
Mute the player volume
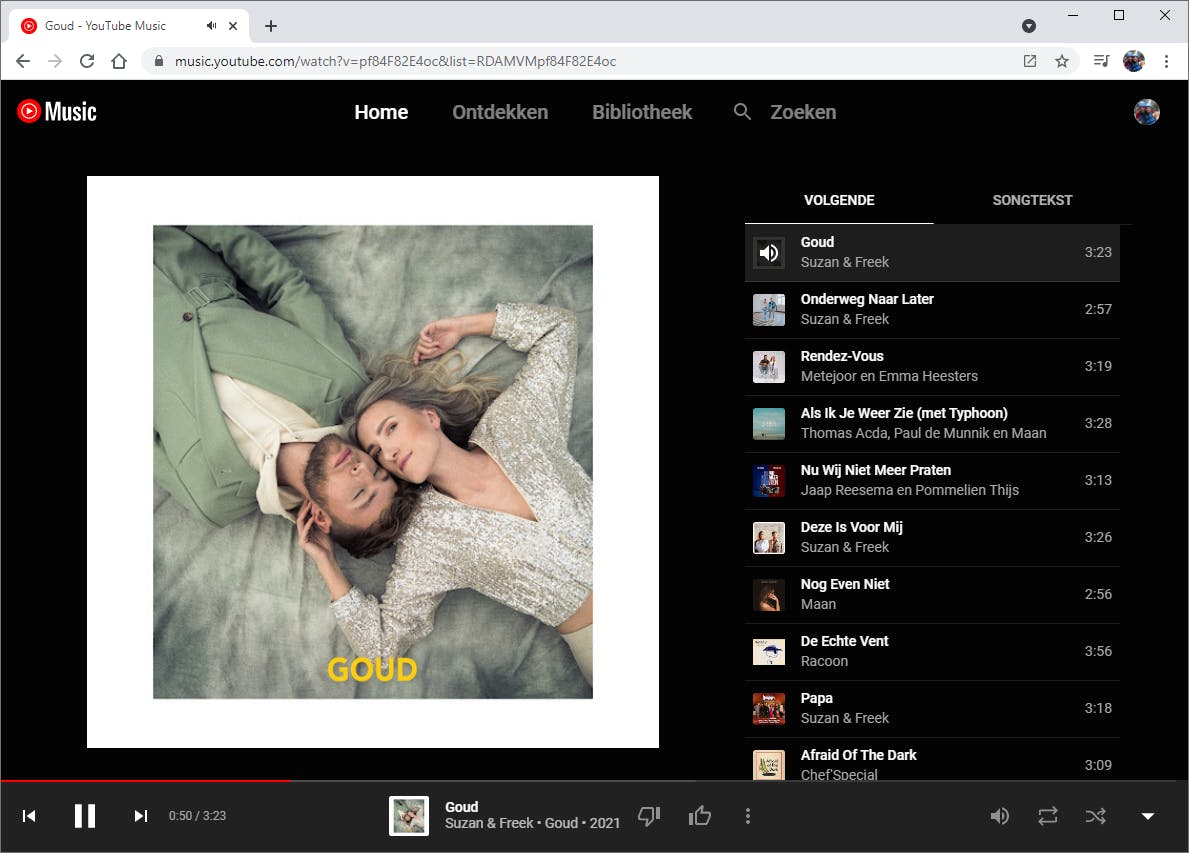[x=999, y=816]
